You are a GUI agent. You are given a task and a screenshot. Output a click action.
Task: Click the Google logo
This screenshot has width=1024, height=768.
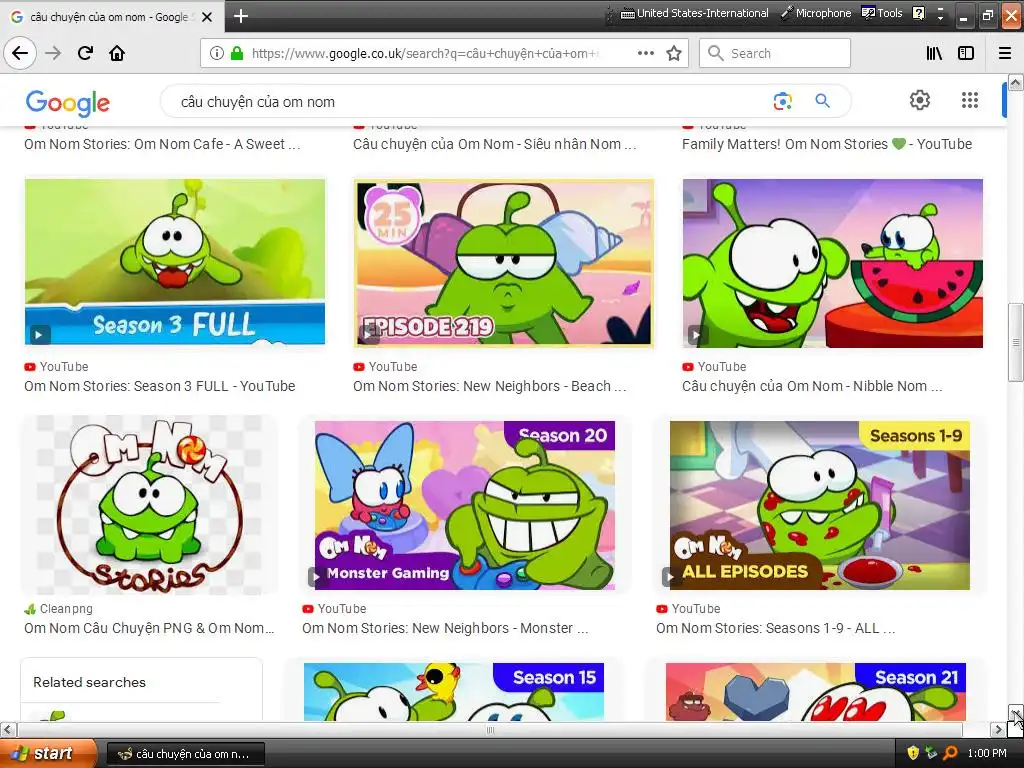tap(68, 103)
